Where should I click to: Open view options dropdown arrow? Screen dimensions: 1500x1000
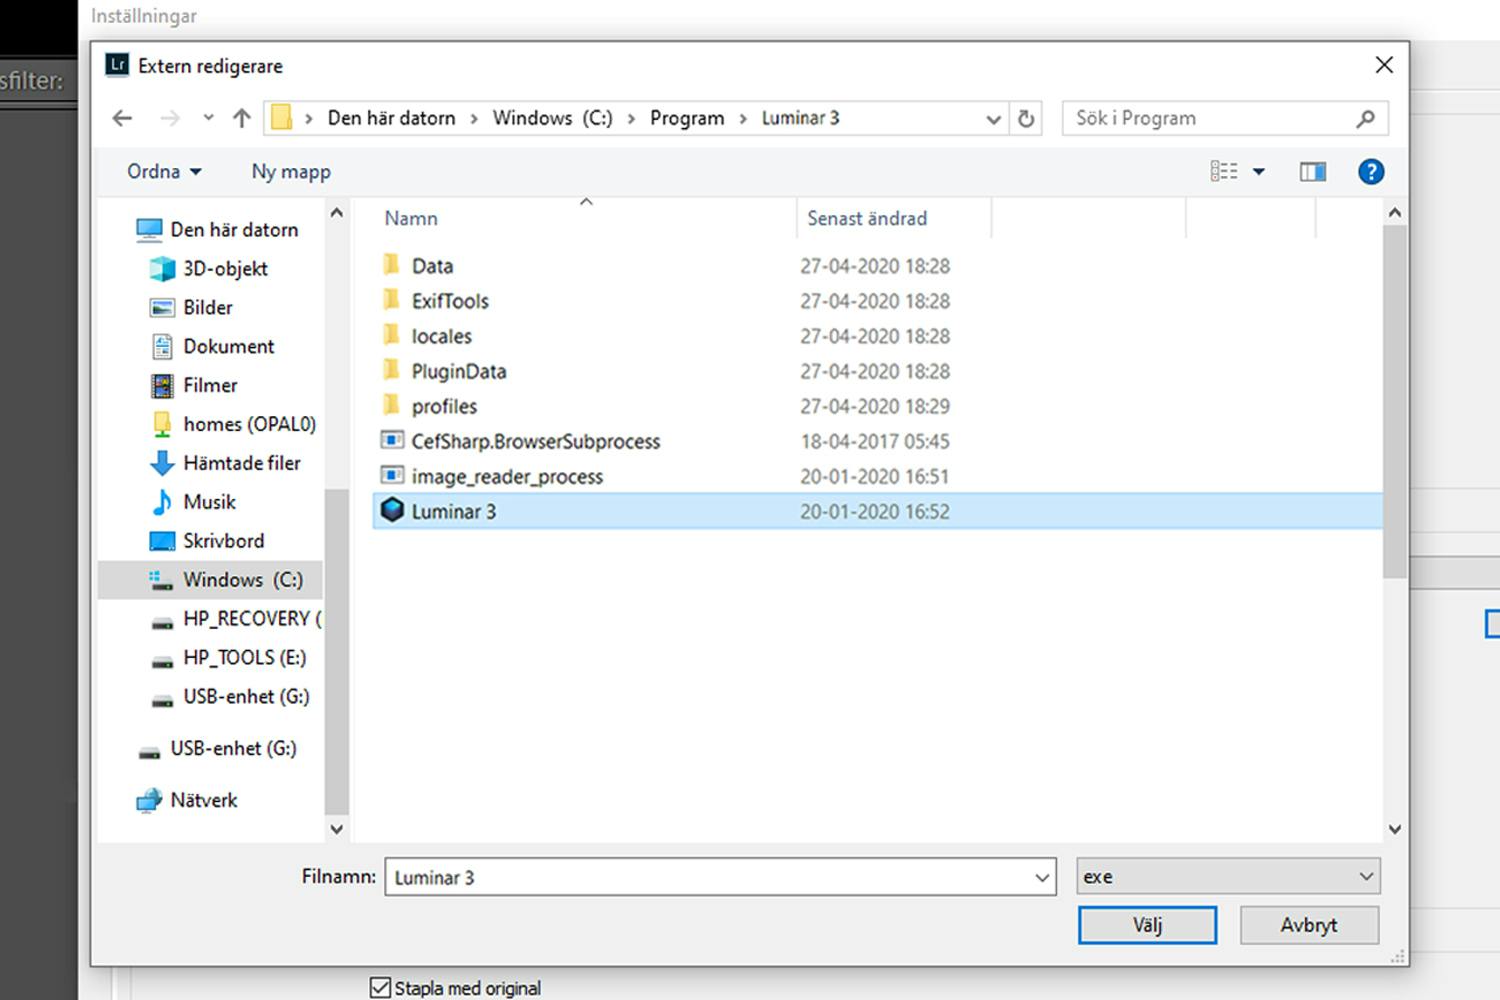(1259, 172)
